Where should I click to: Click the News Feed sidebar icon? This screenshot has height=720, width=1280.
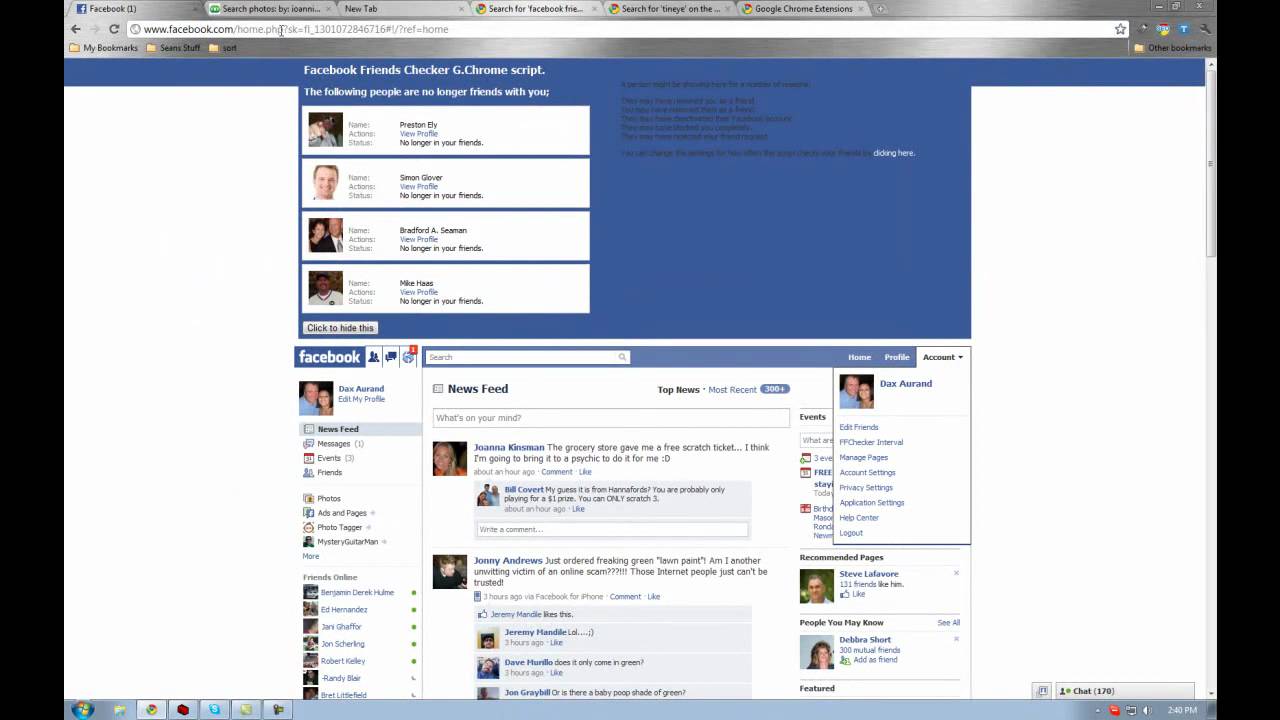coord(309,429)
